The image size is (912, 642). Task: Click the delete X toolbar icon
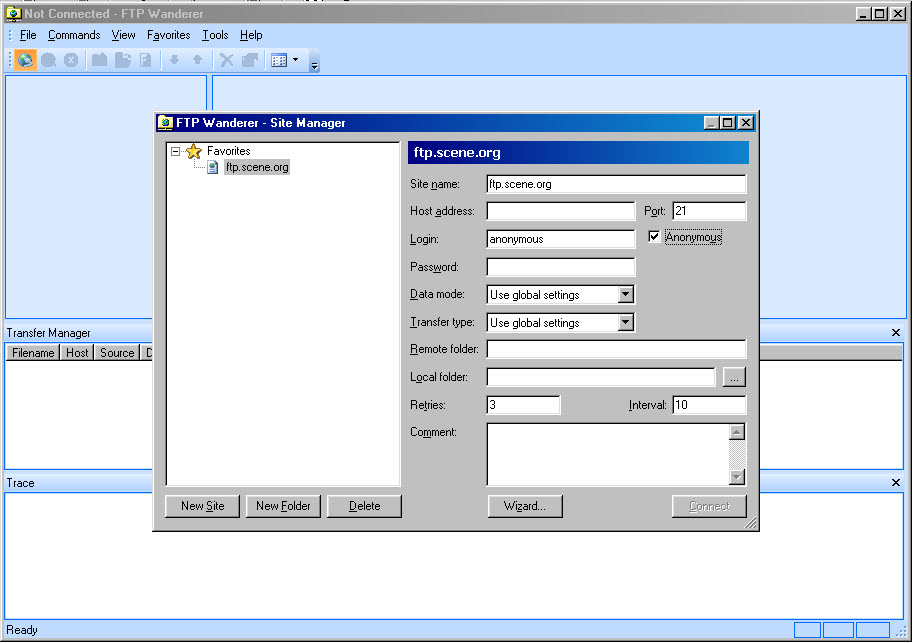pyautogui.click(x=227, y=60)
